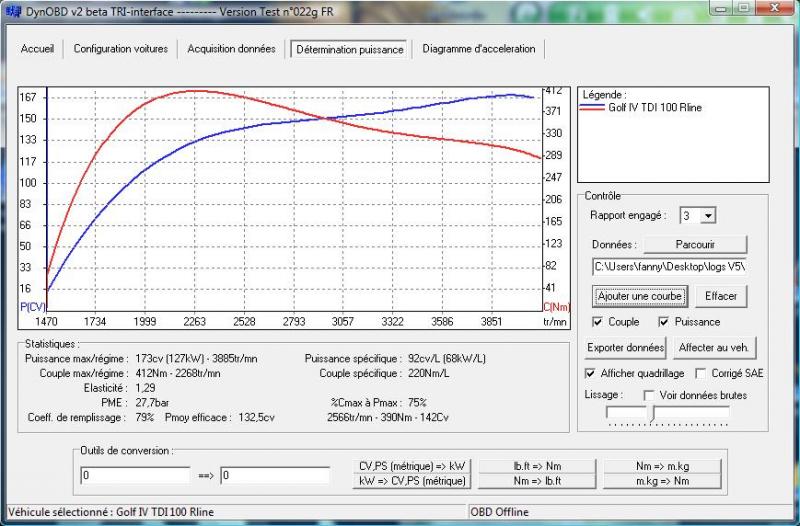Screen dimensions: 800x526
Task: Click the 3057 rpm axis tick label
Action: pyautogui.click(x=342, y=322)
